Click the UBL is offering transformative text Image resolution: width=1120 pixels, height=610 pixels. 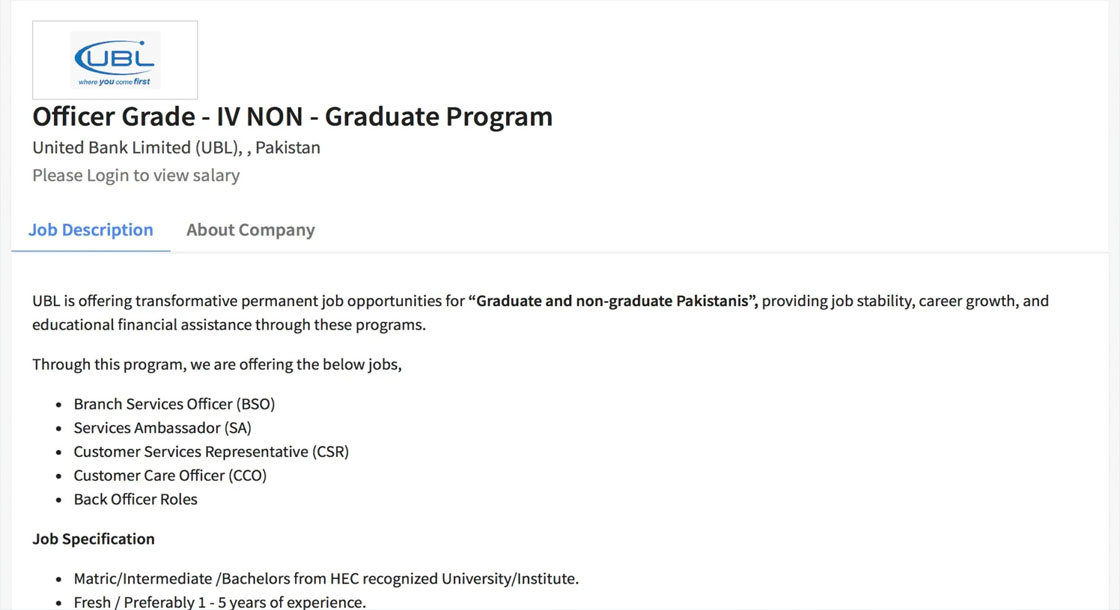coord(249,301)
